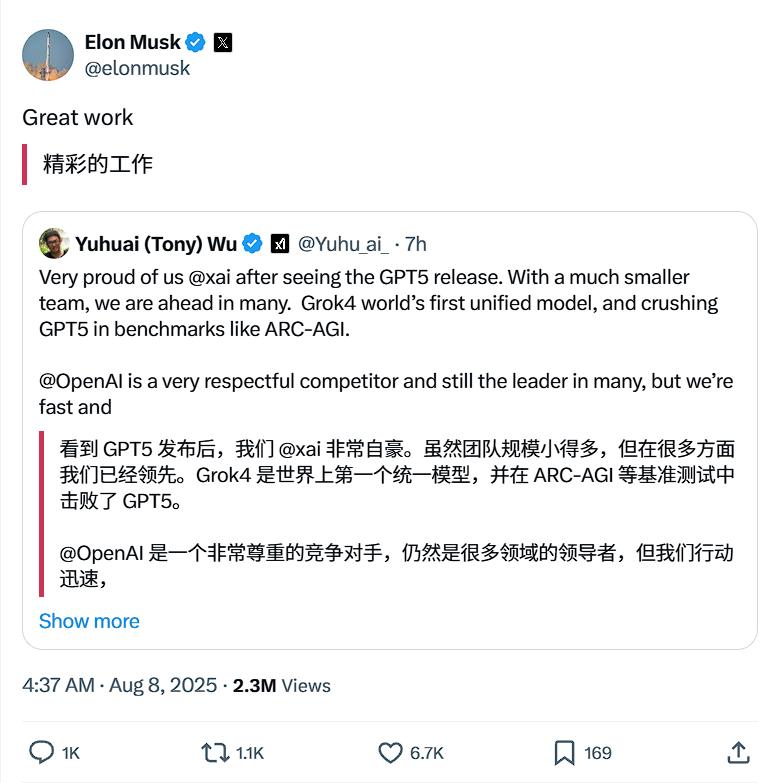Click the @xai mention in quoted tweet
The width and height of the screenshot is (762, 783).
210,277
